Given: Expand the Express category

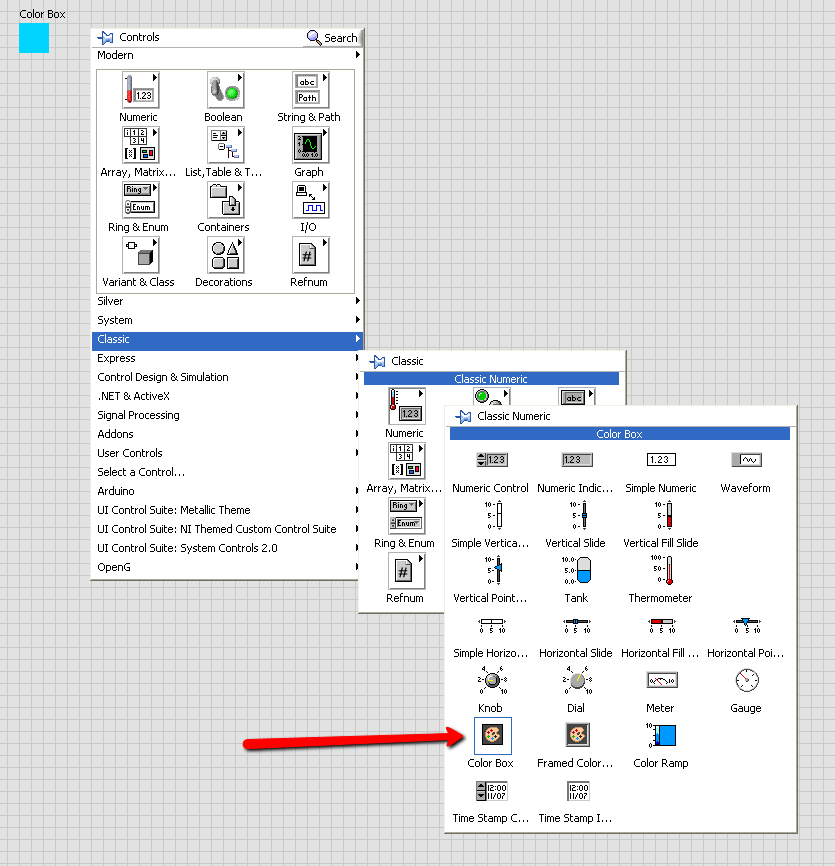Looking at the screenshot, I should pyautogui.click(x=225, y=358).
